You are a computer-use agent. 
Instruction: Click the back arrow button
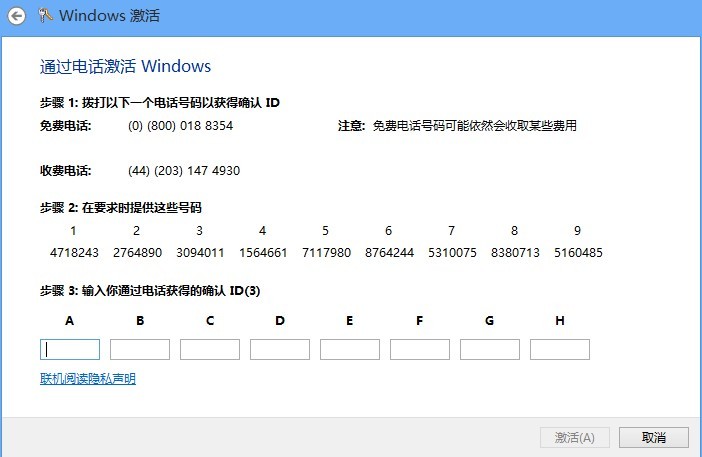(17, 17)
